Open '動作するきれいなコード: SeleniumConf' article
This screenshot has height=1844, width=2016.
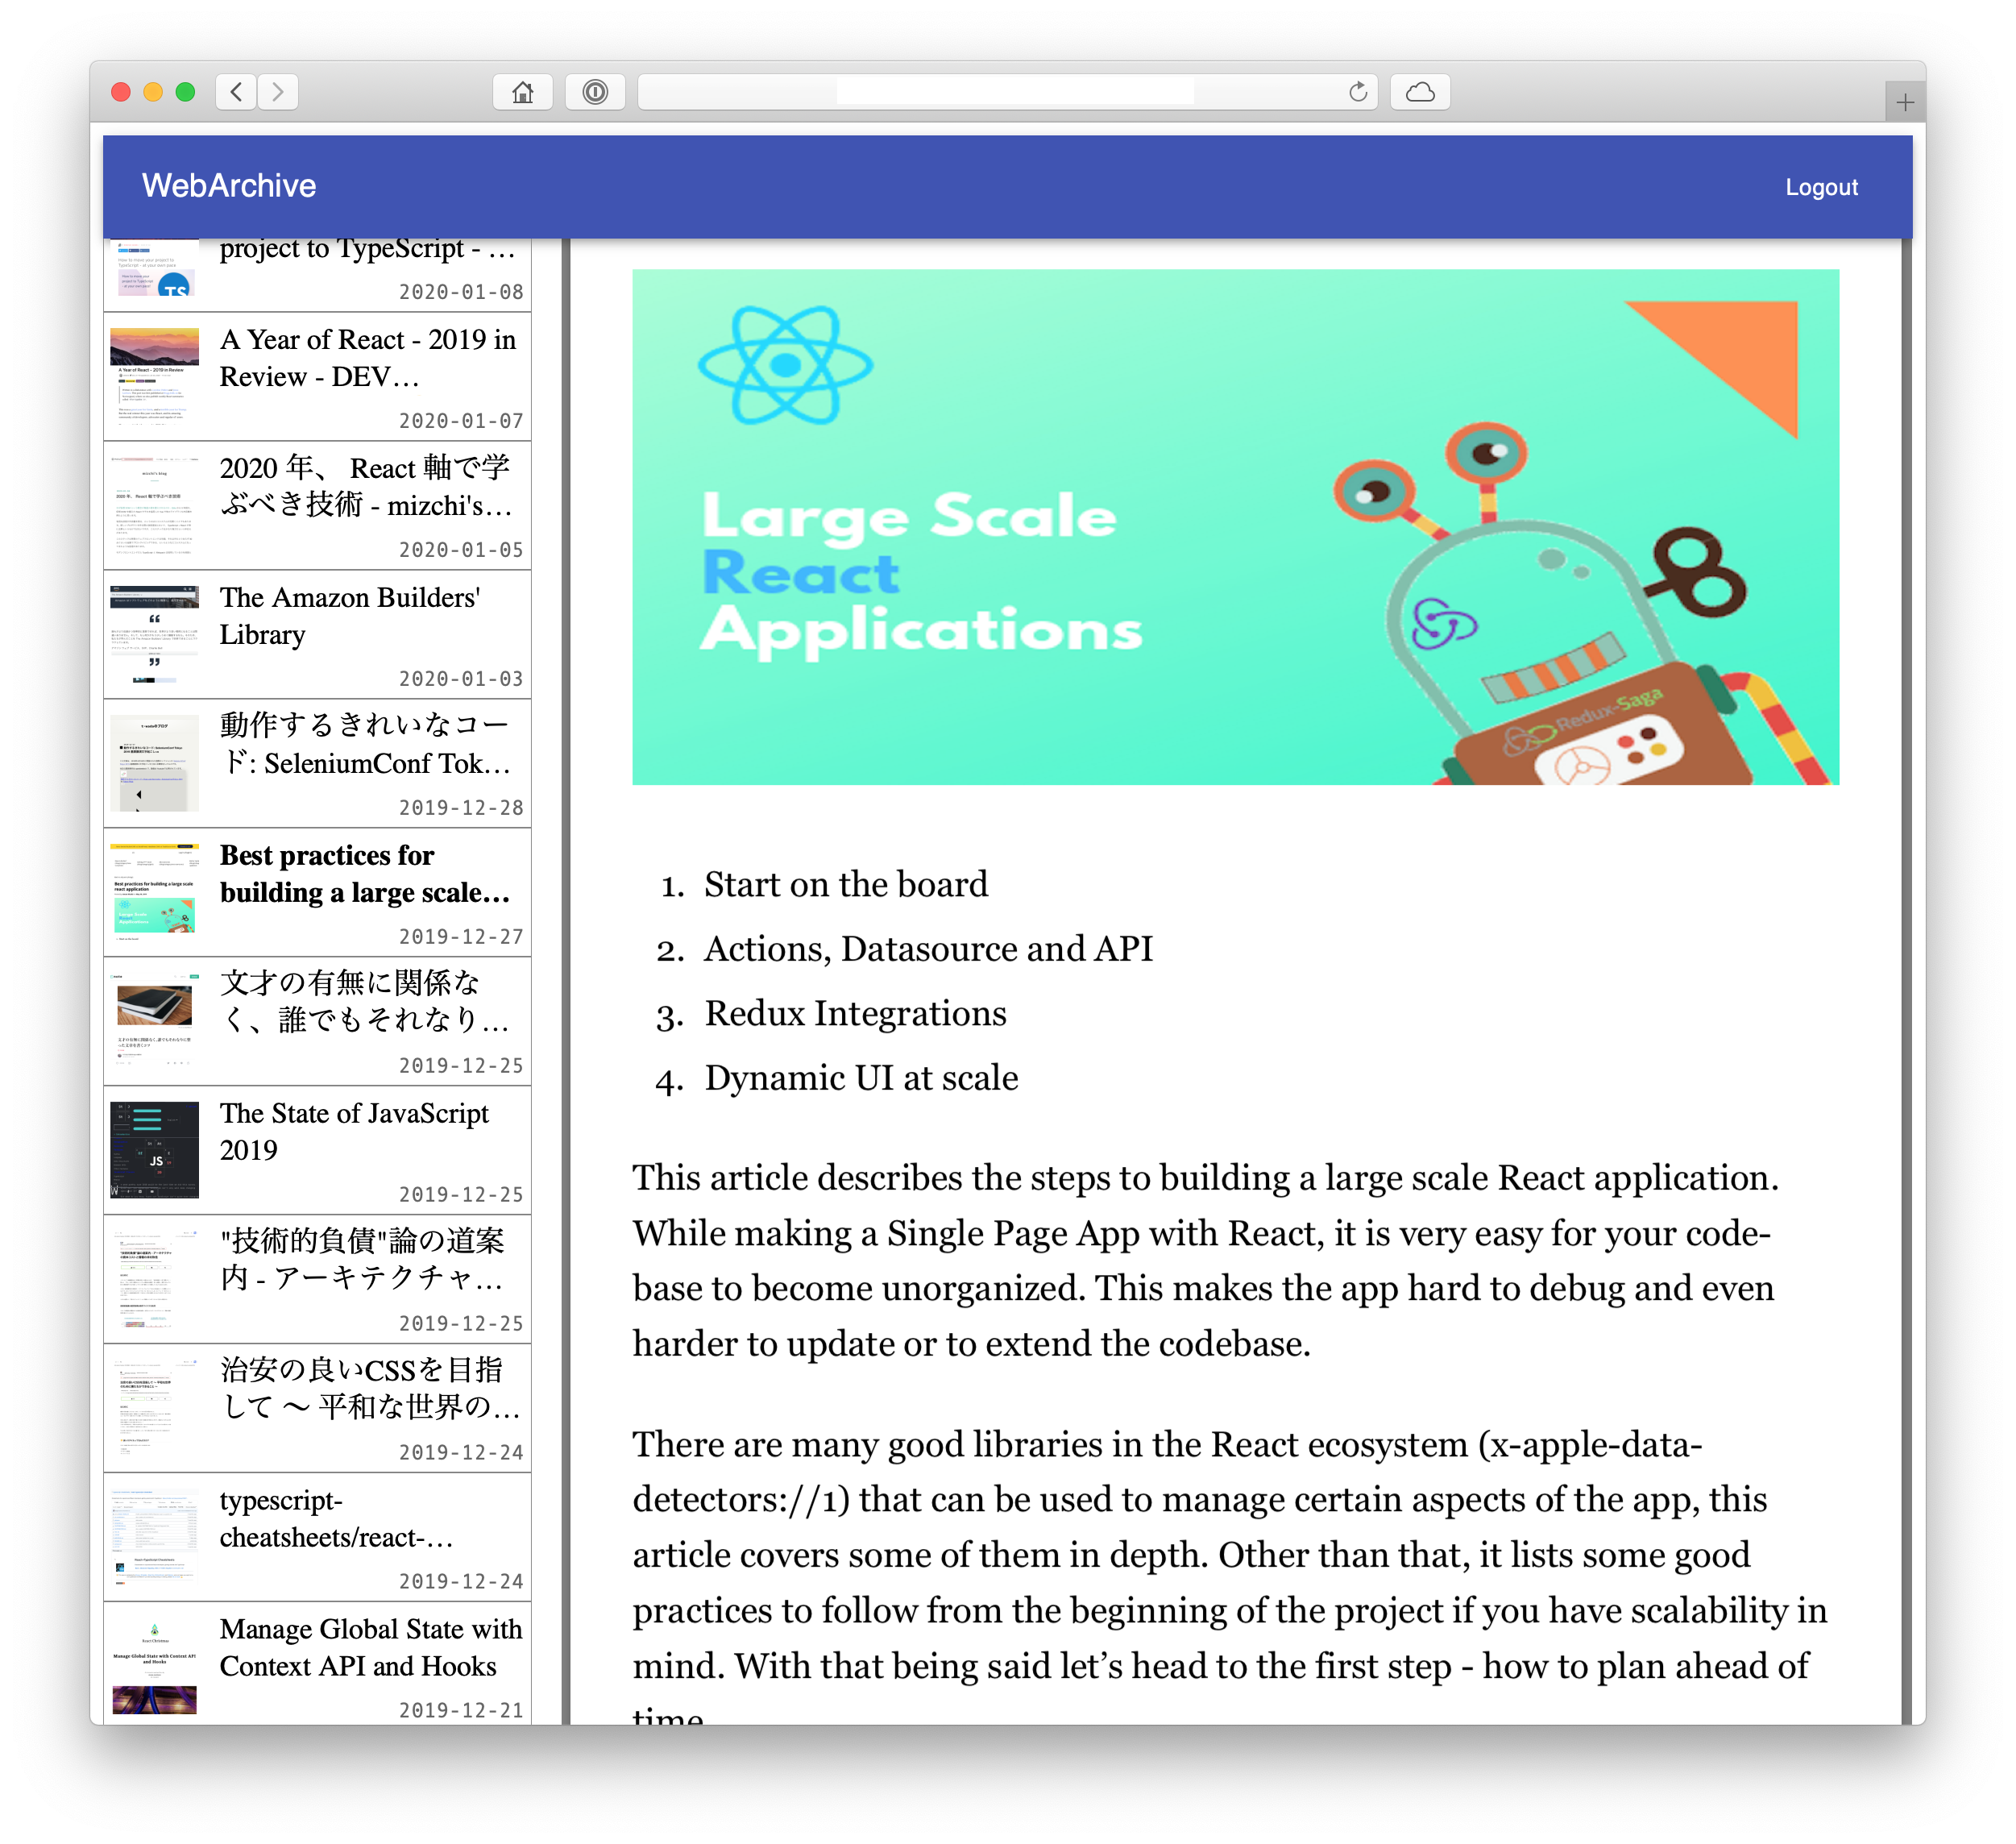pos(317,764)
